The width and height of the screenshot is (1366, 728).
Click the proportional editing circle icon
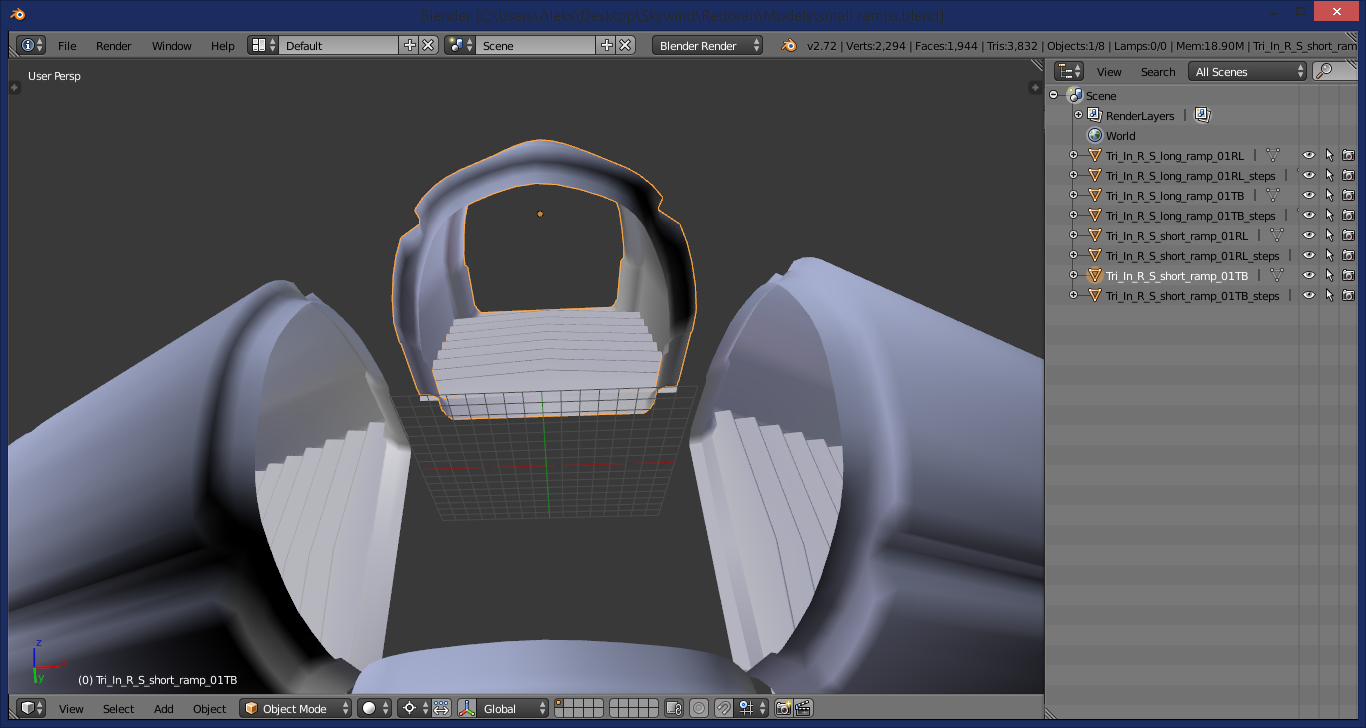click(x=699, y=708)
